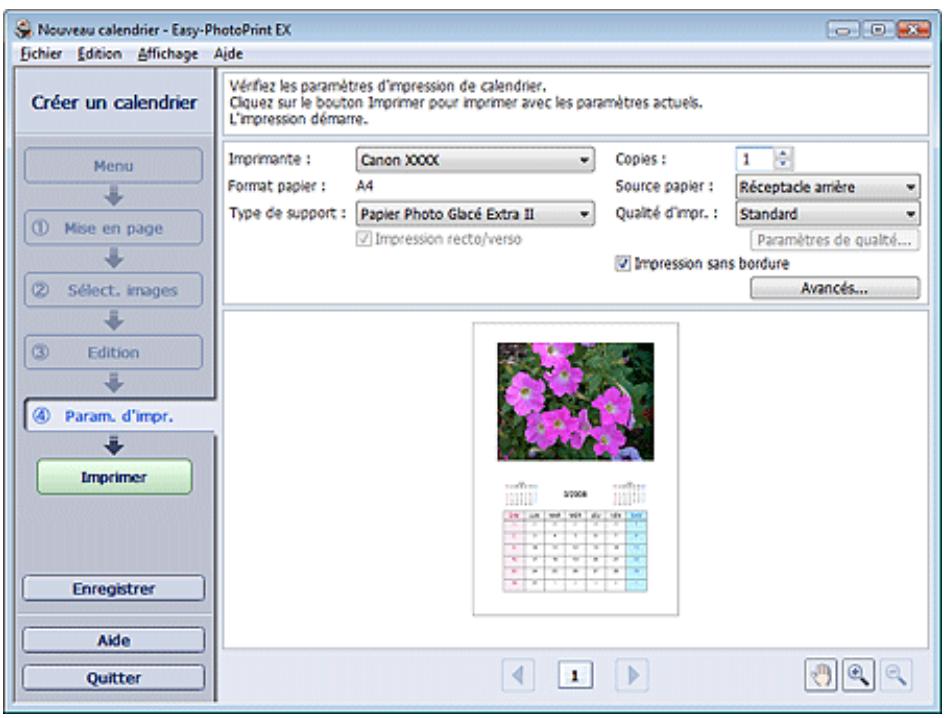Image resolution: width=945 pixels, height=718 pixels.
Task: Minimize the Easy-PhotoPrint EX window
Action: pyautogui.click(x=843, y=29)
